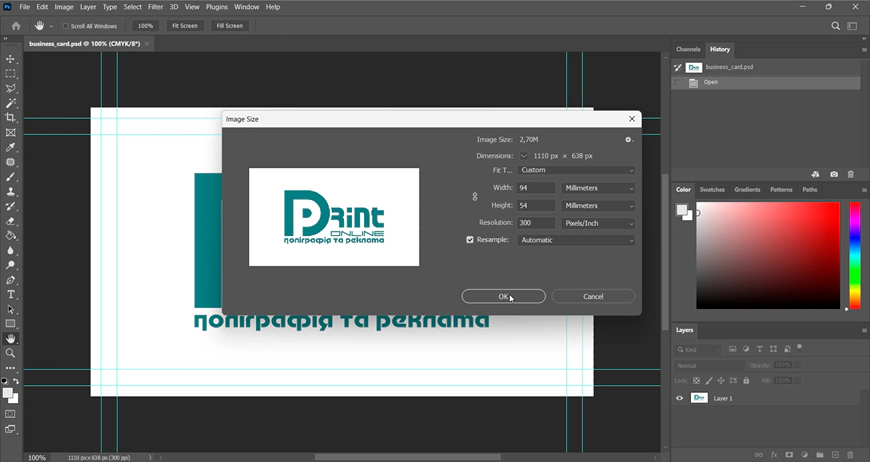
Task: Delete current state in History panel
Action: click(x=851, y=174)
